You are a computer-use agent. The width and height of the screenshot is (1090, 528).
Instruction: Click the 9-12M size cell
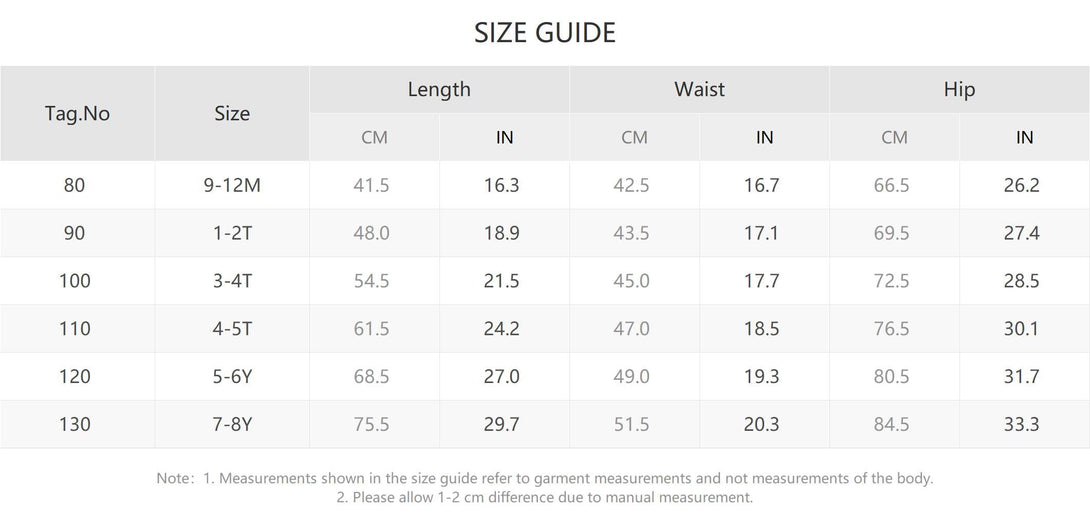pyautogui.click(x=232, y=185)
